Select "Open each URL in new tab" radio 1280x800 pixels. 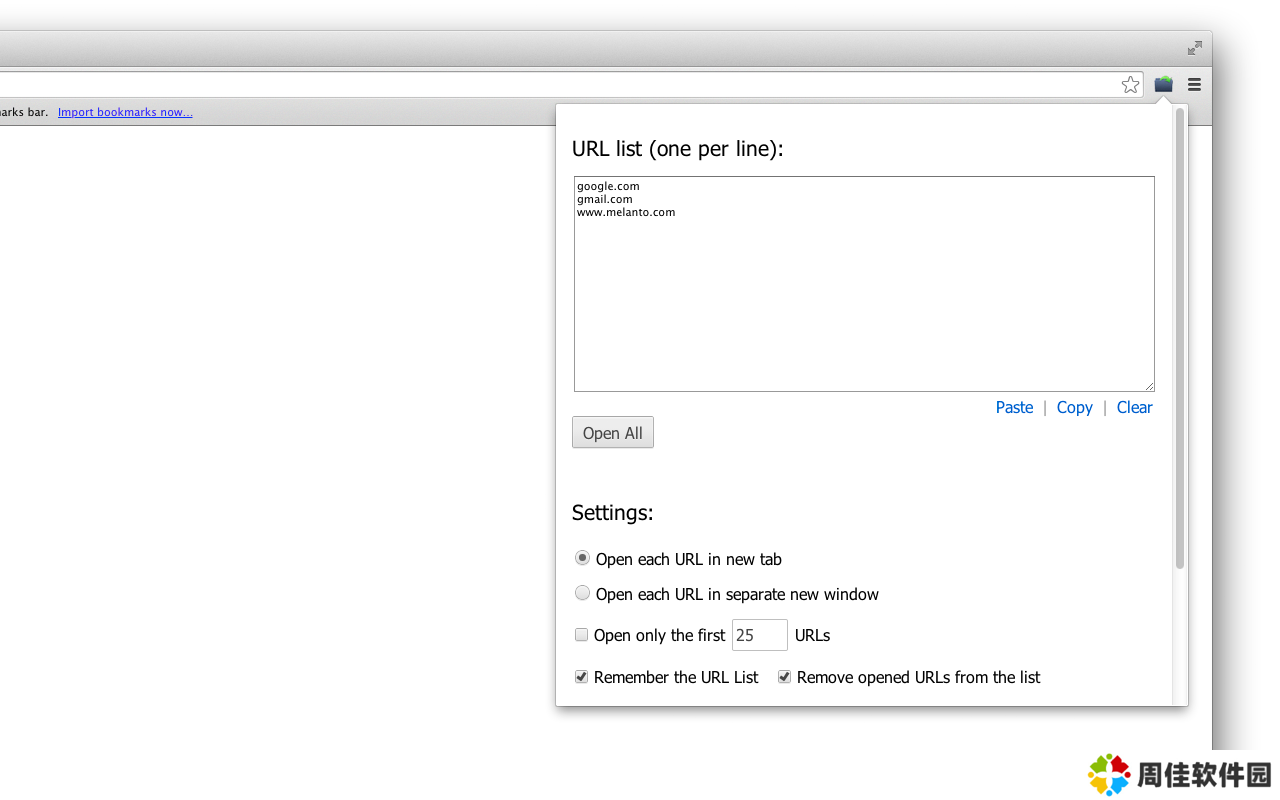point(582,558)
